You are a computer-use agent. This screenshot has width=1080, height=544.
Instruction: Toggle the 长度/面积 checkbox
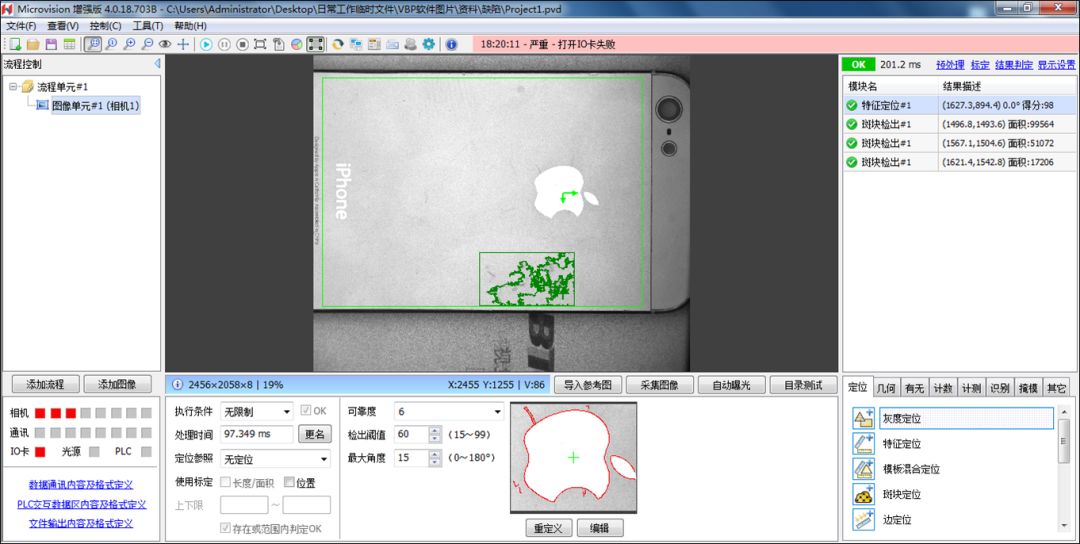tap(225, 483)
